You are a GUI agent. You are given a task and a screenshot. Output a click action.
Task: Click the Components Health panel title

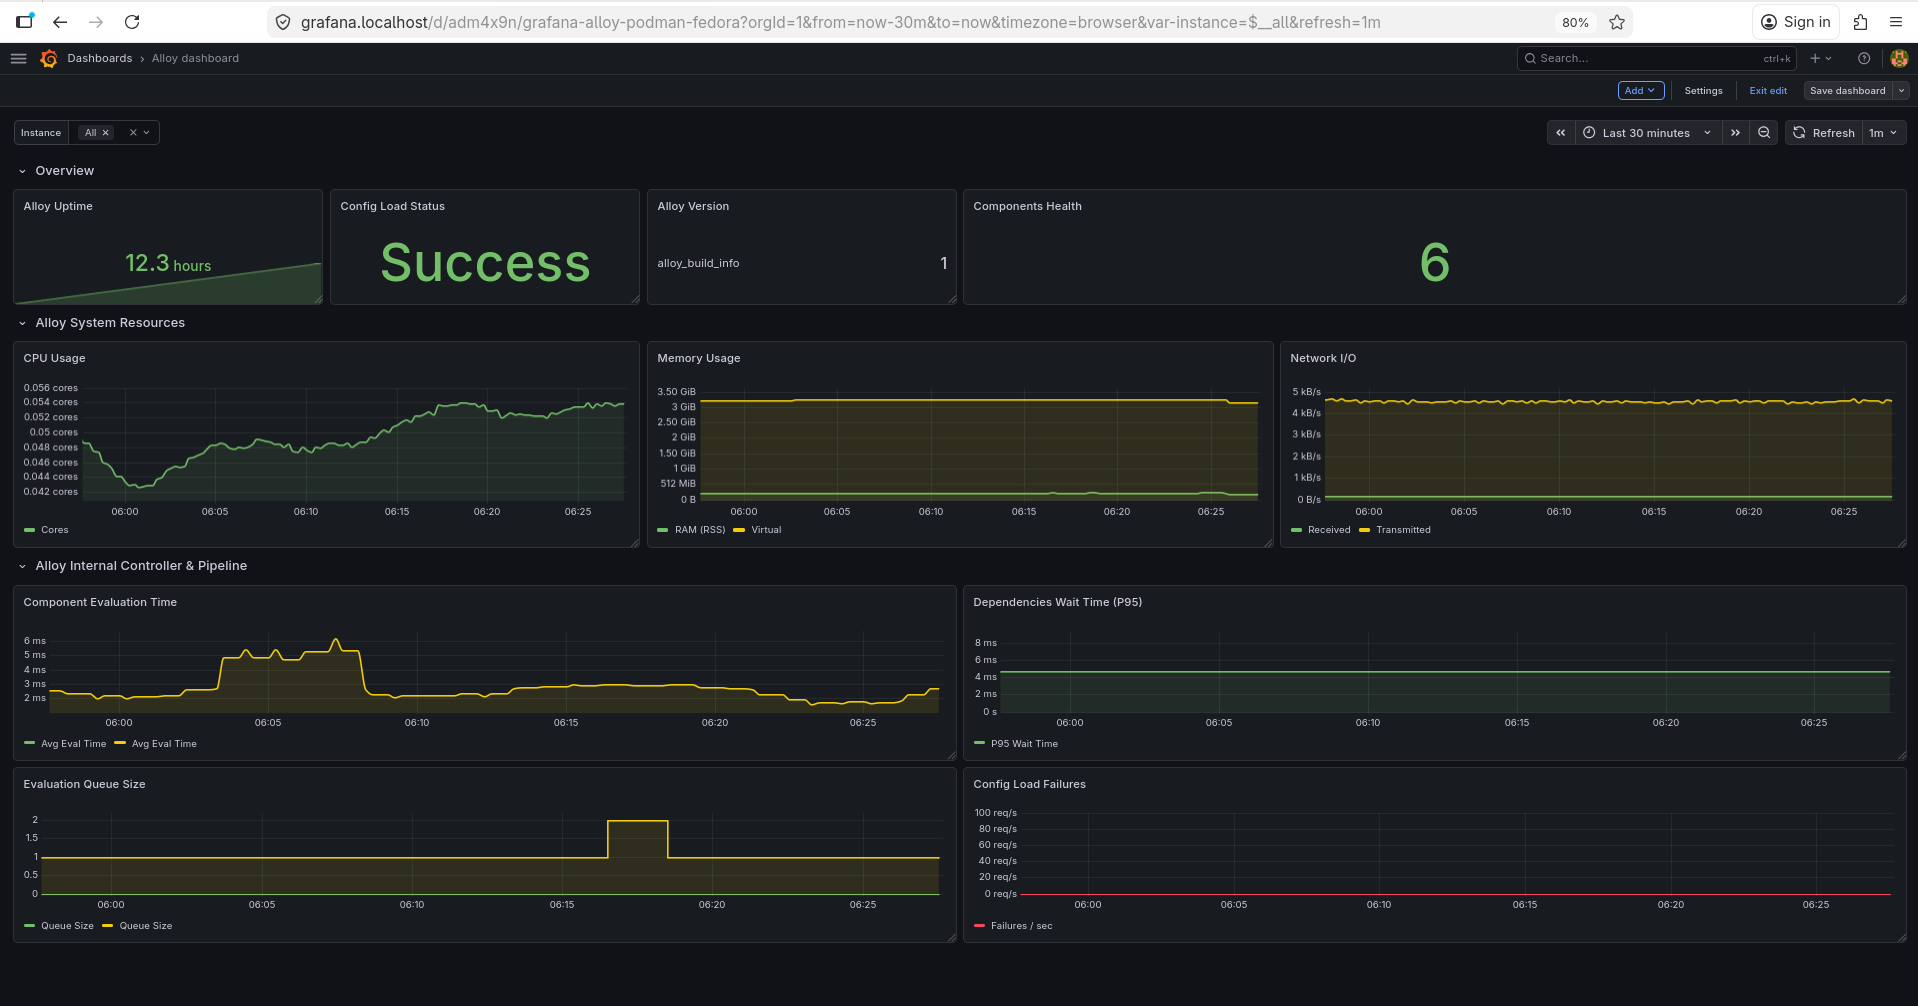click(1027, 206)
